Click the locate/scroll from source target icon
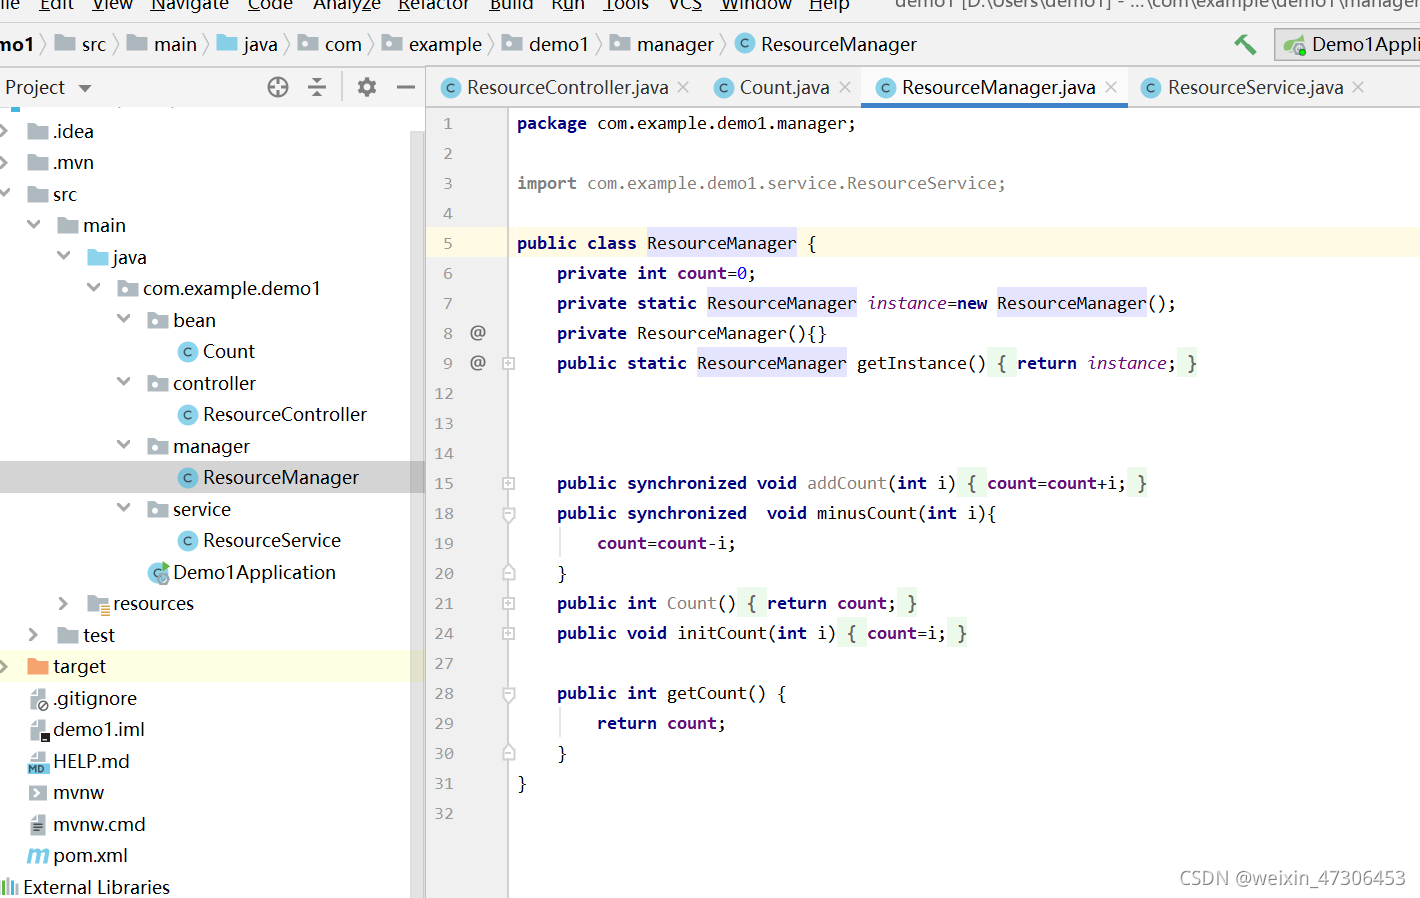The image size is (1420, 898). pyautogui.click(x=278, y=87)
